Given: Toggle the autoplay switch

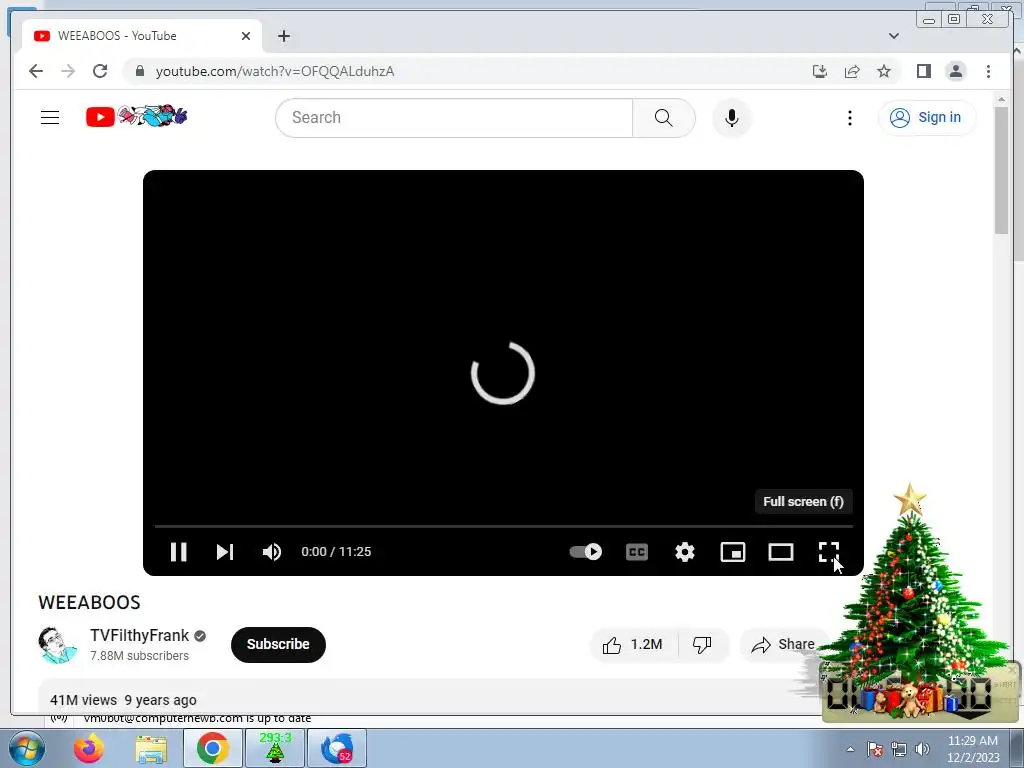Looking at the screenshot, I should (585, 552).
